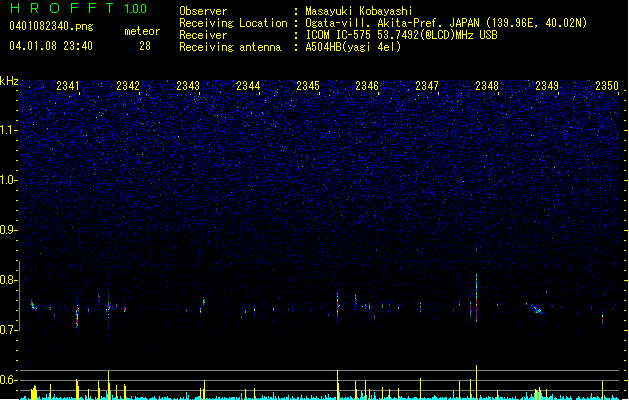Select the file name 0401082340.png

point(51,26)
